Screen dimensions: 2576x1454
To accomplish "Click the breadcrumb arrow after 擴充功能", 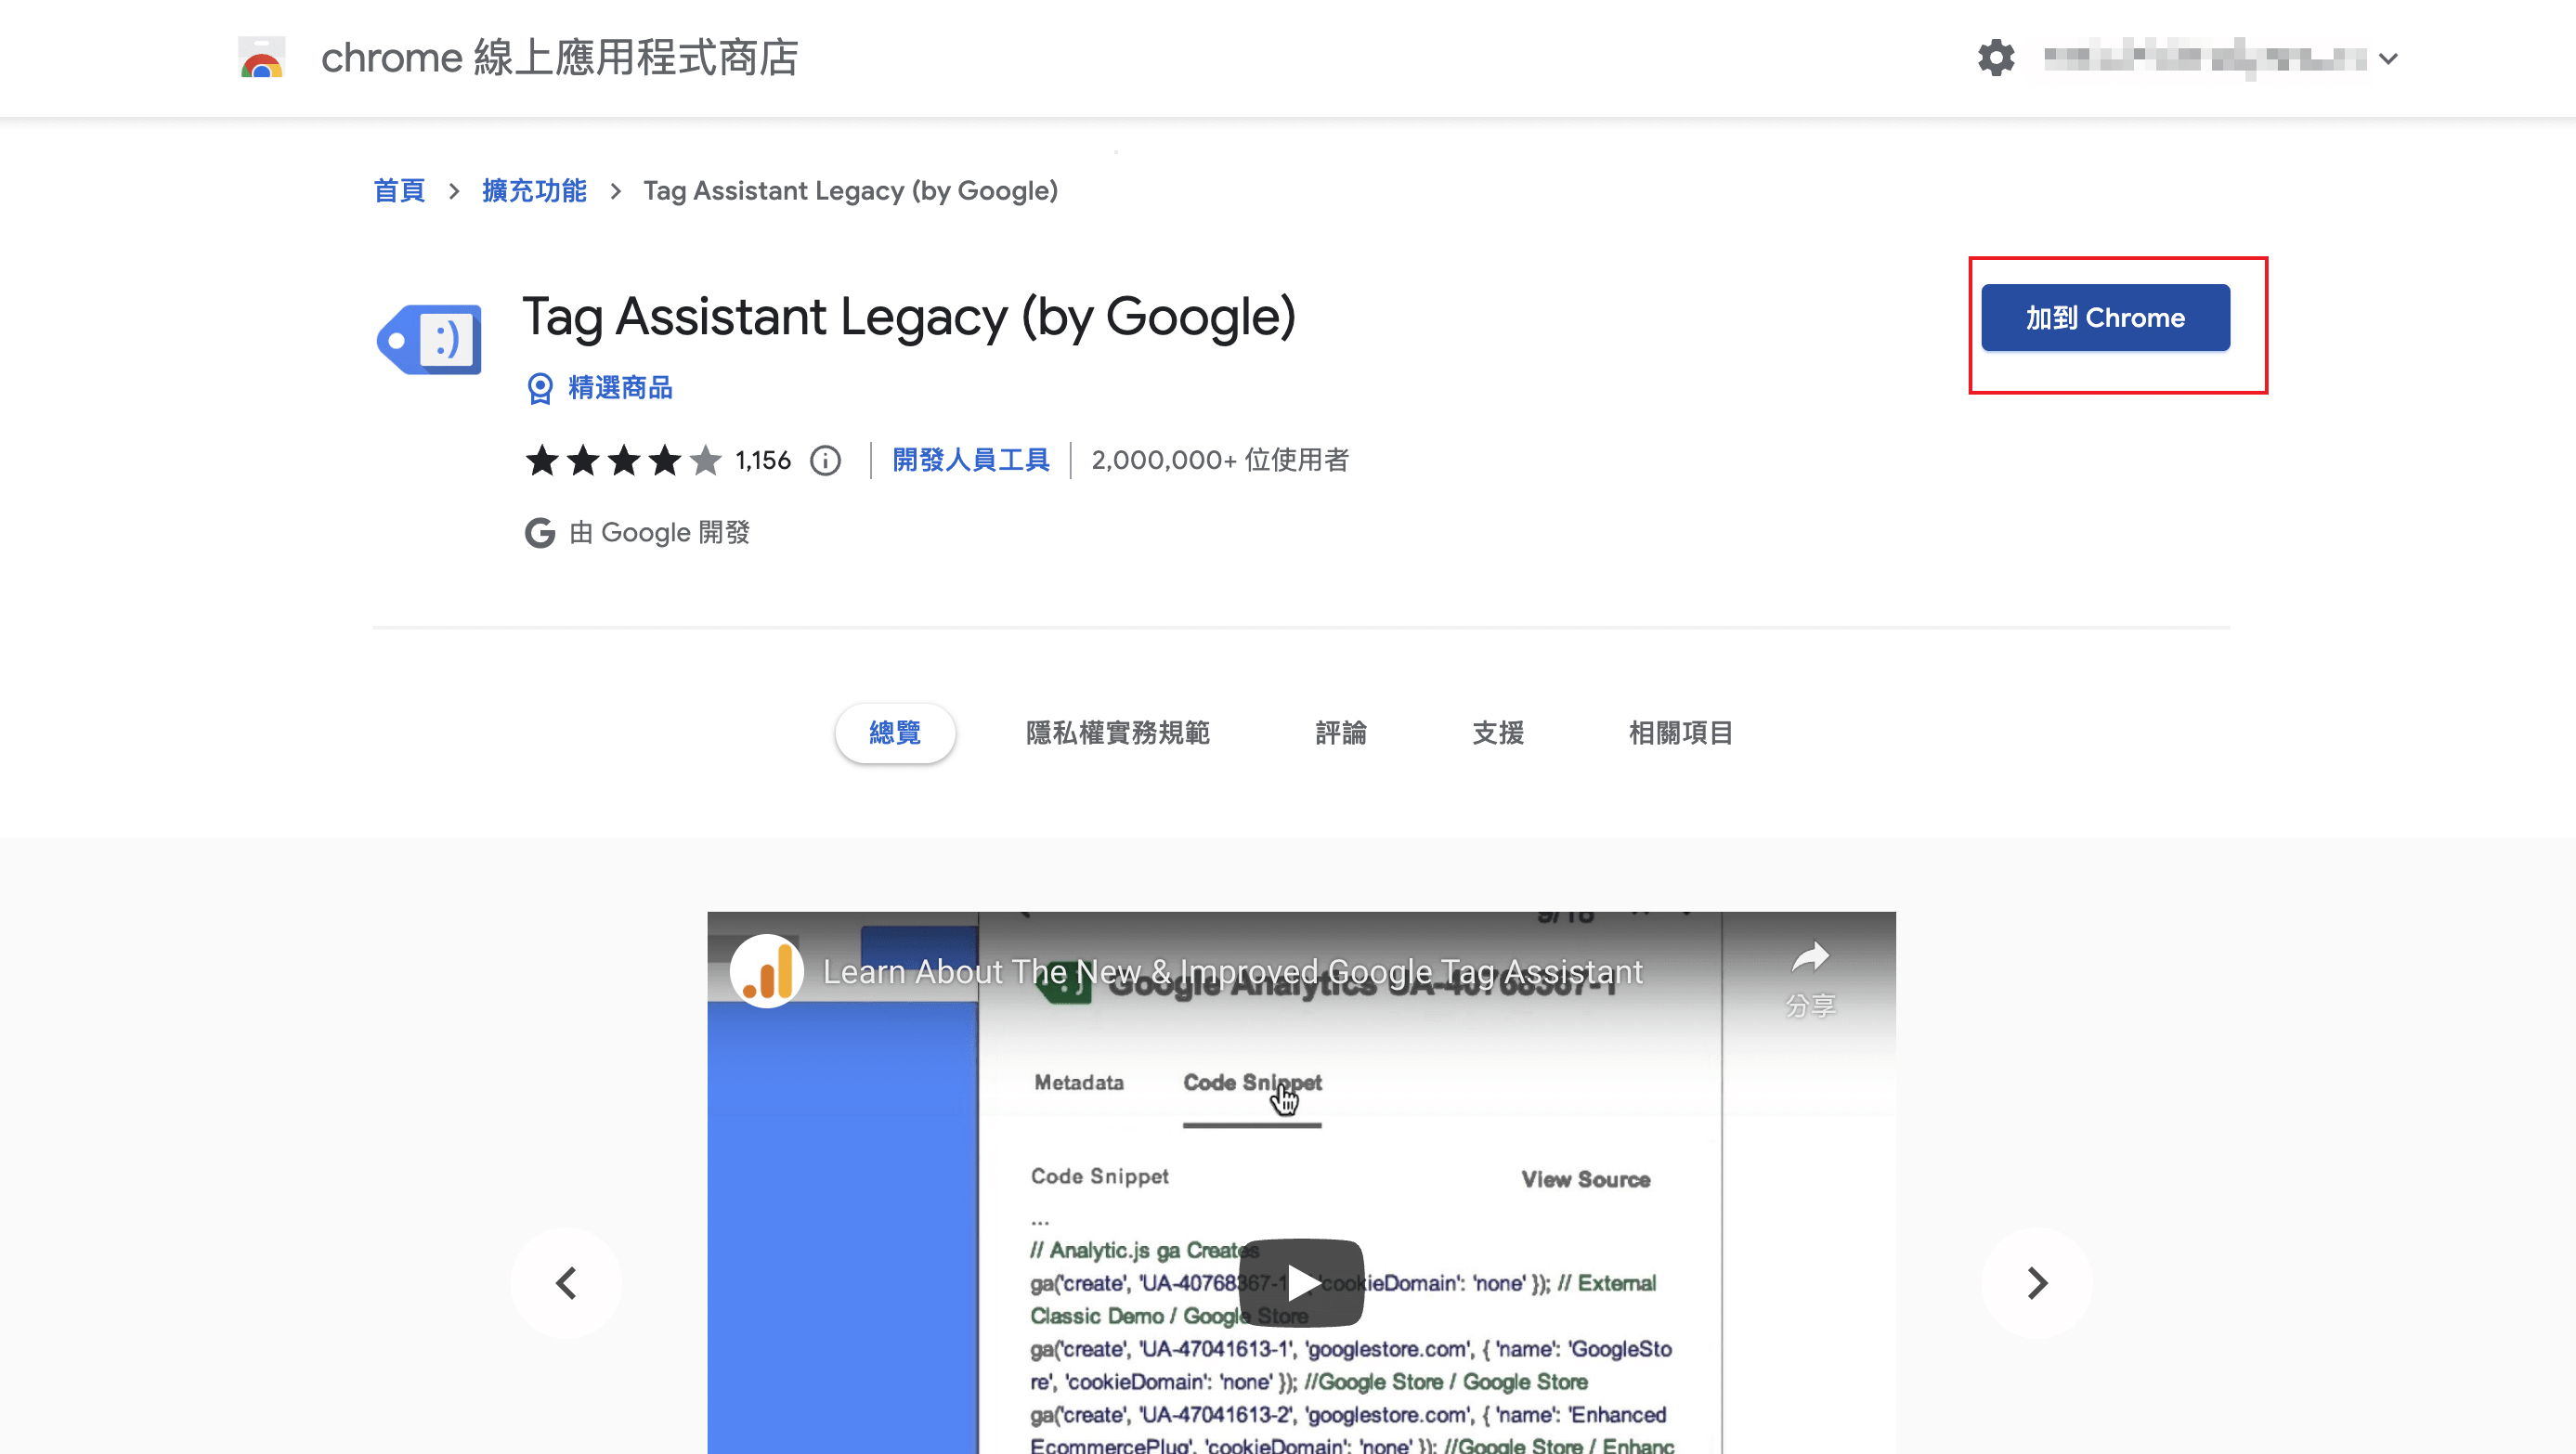I will click(x=617, y=191).
